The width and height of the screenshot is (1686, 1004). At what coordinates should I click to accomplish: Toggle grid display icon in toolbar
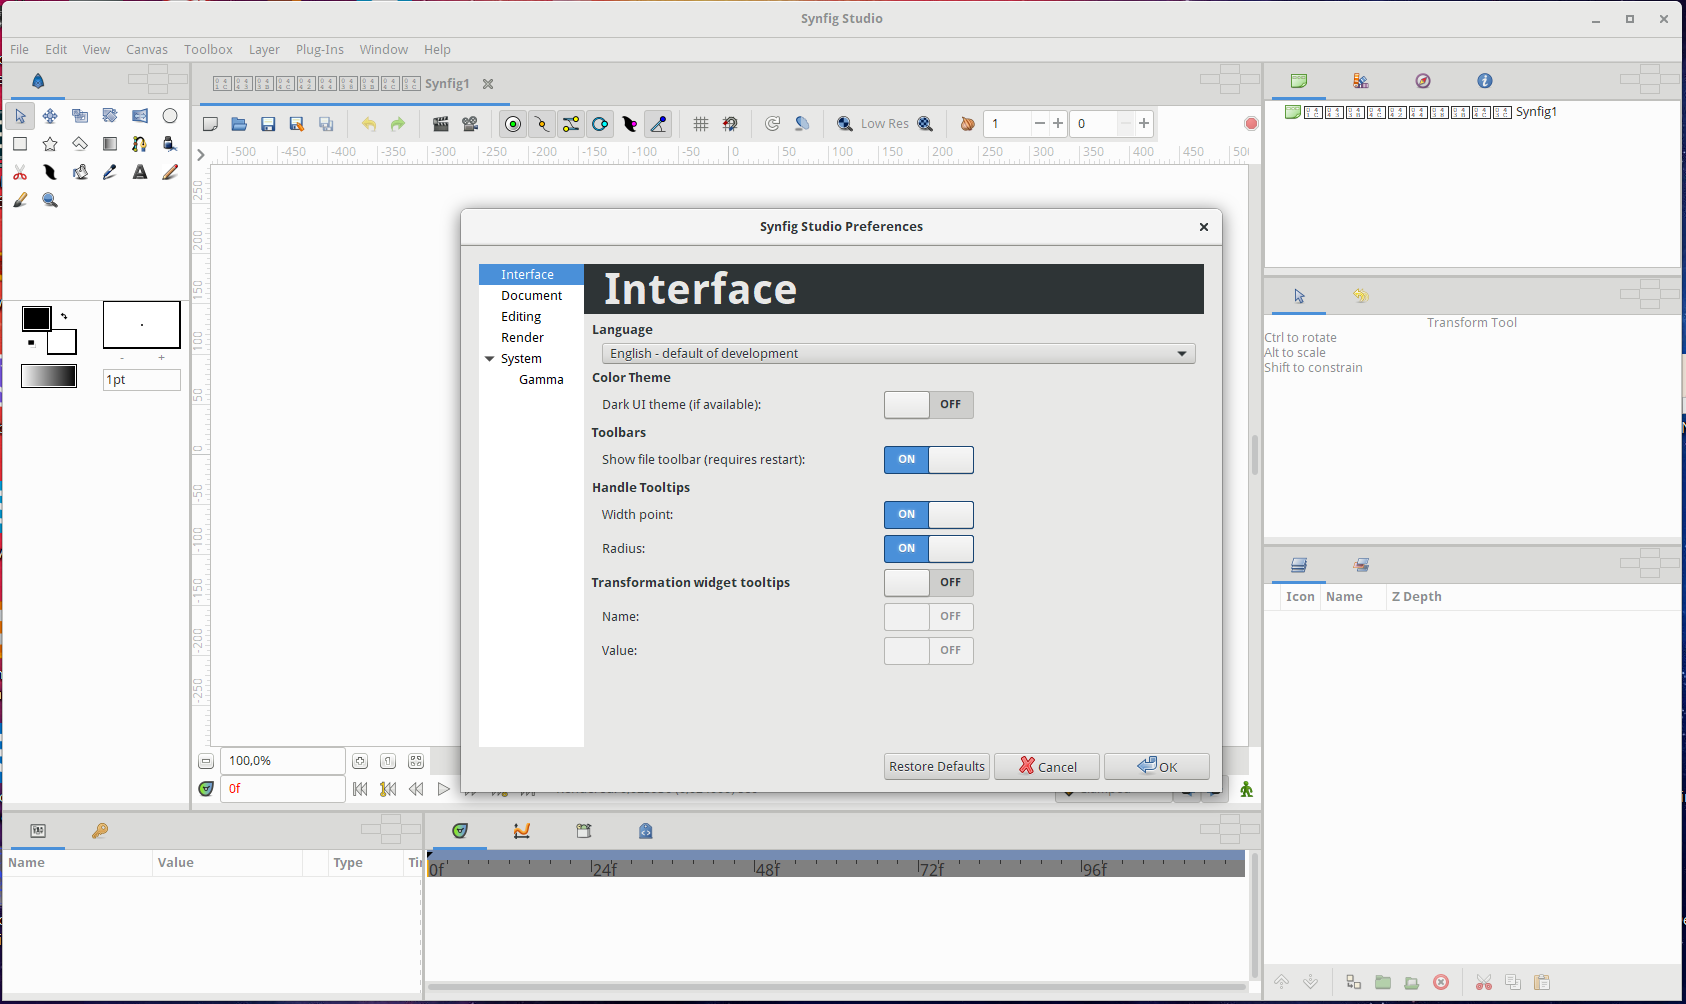701,124
